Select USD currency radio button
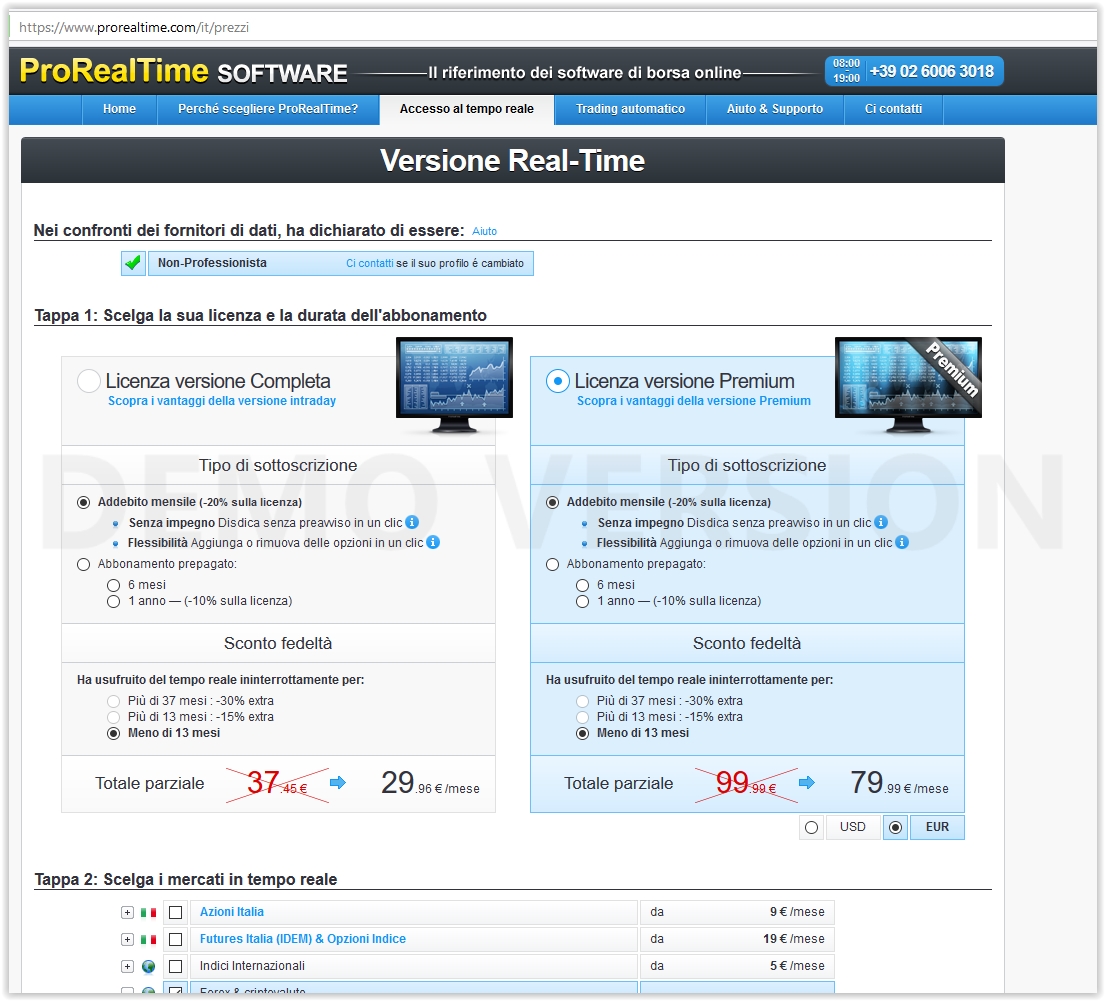 coord(812,828)
